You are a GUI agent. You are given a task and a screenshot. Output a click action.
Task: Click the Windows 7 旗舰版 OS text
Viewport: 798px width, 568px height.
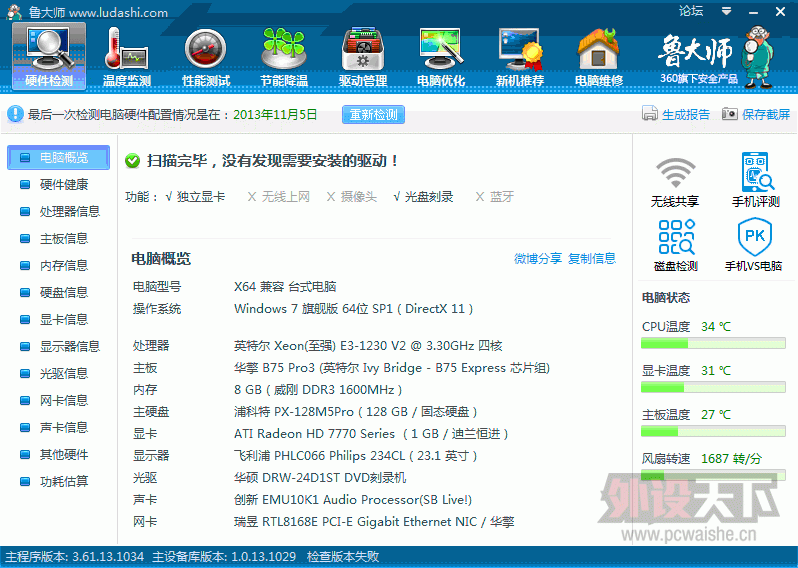tap(353, 309)
